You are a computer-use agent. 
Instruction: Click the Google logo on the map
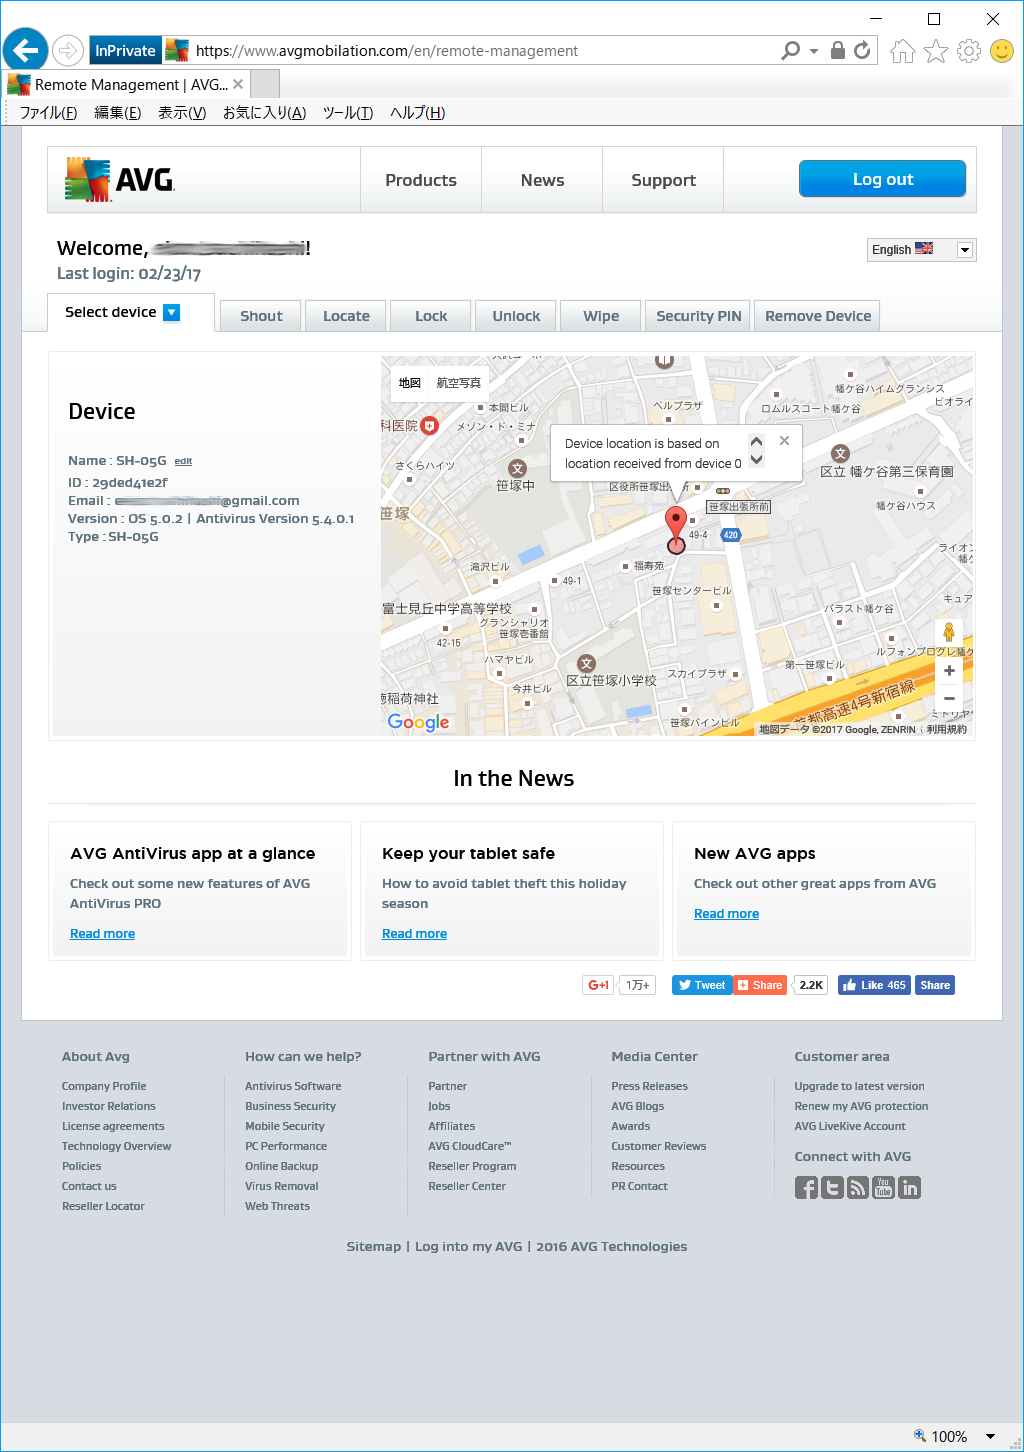pos(419,722)
